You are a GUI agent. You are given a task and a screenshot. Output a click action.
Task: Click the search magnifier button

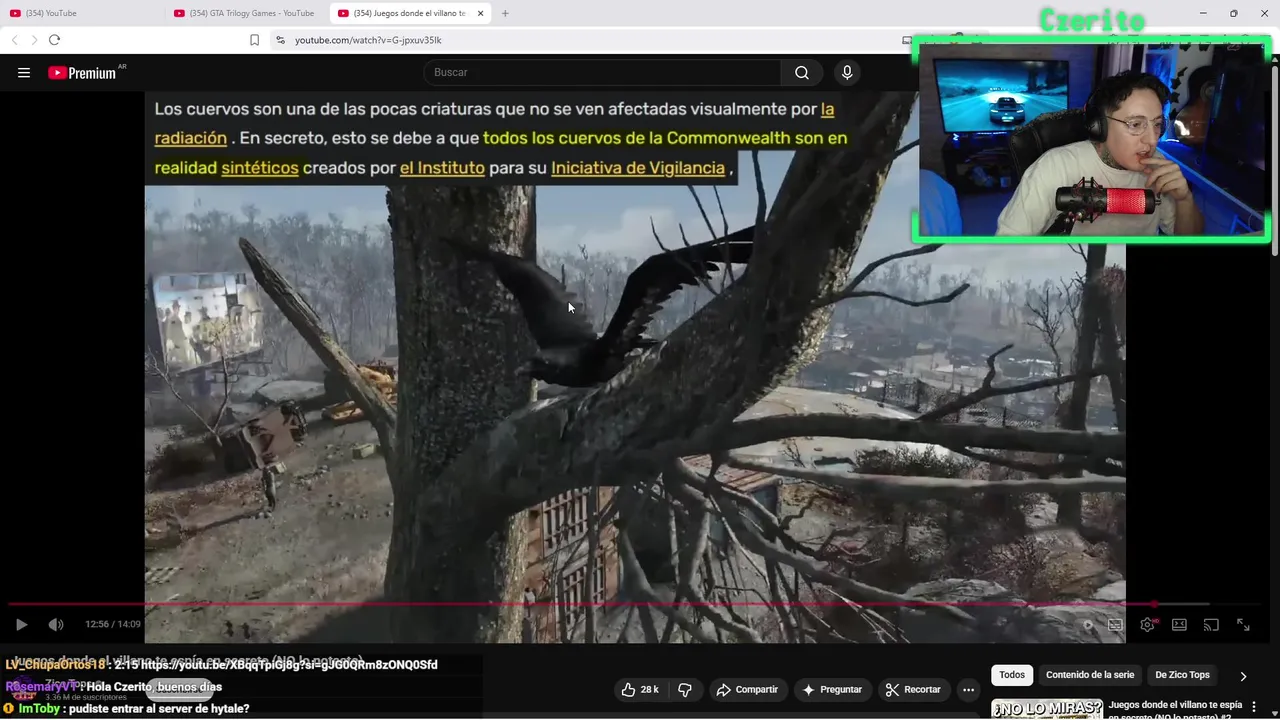(802, 73)
